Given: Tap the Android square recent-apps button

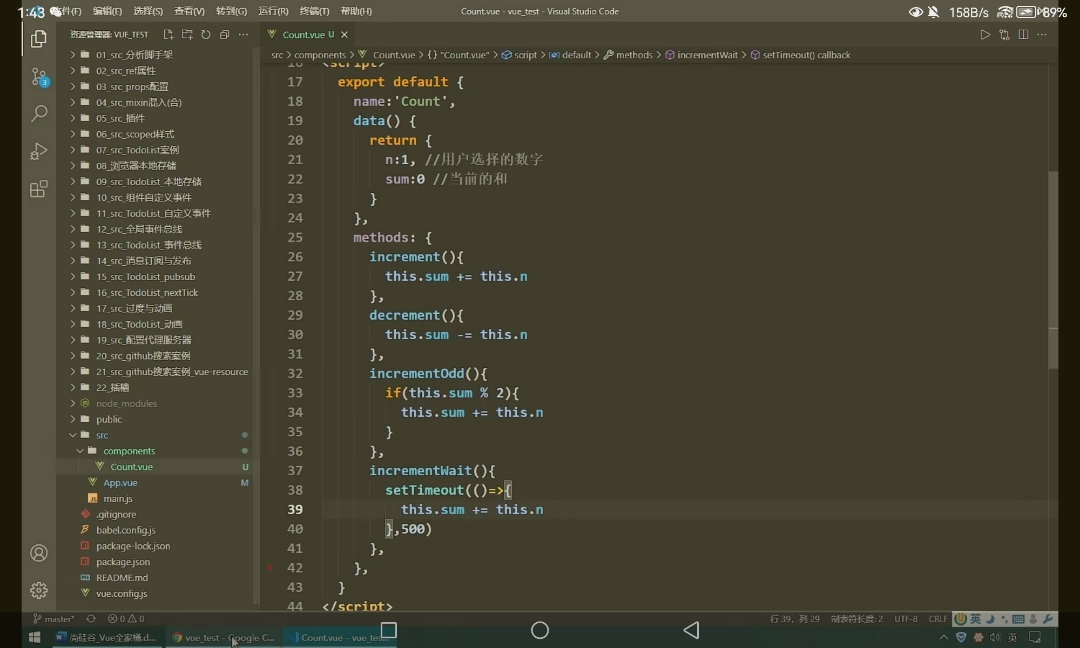Looking at the screenshot, I should click(x=388, y=630).
